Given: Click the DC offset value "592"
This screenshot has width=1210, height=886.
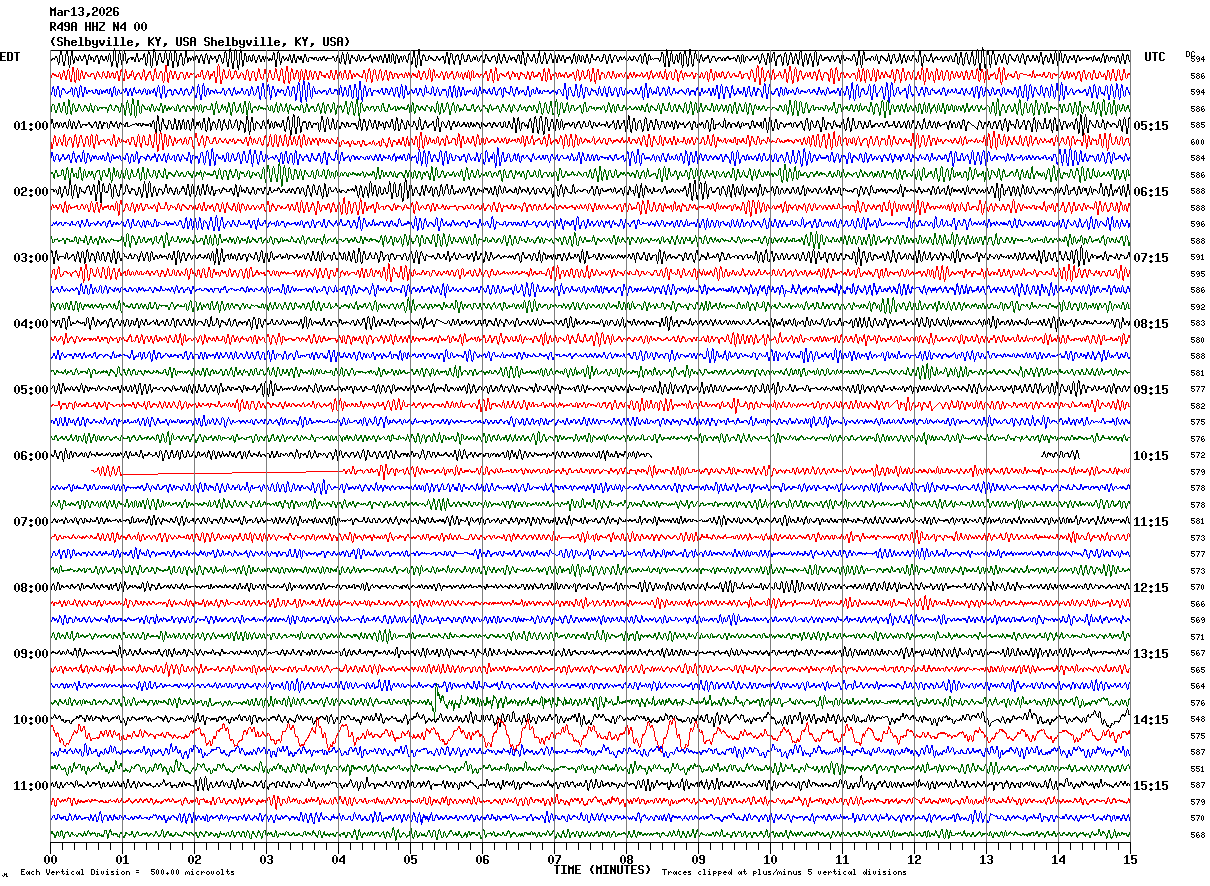Looking at the screenshot, I should tap(1197, 307).
